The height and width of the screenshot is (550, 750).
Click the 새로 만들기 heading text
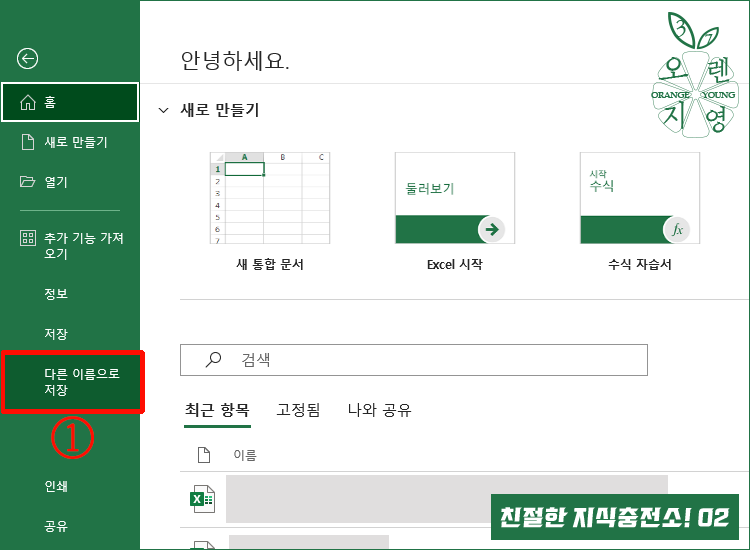(220, 110)
